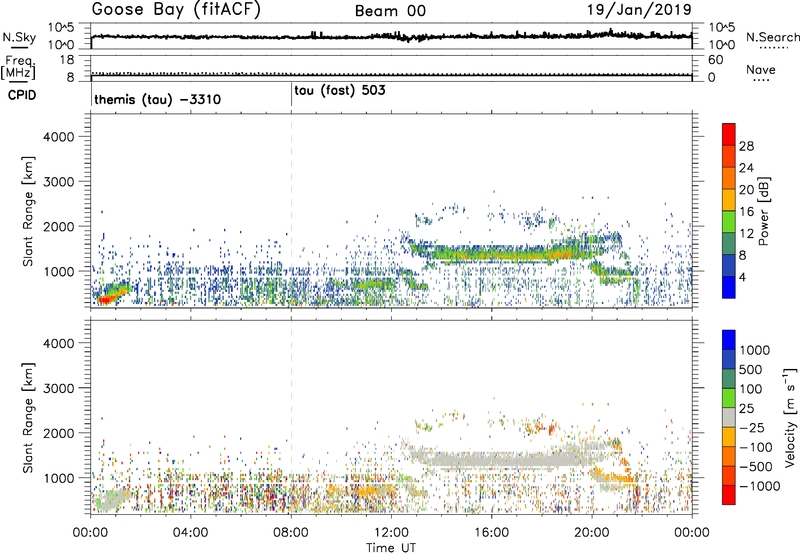Click the date "19/Jan/2019"

(639, 10)
